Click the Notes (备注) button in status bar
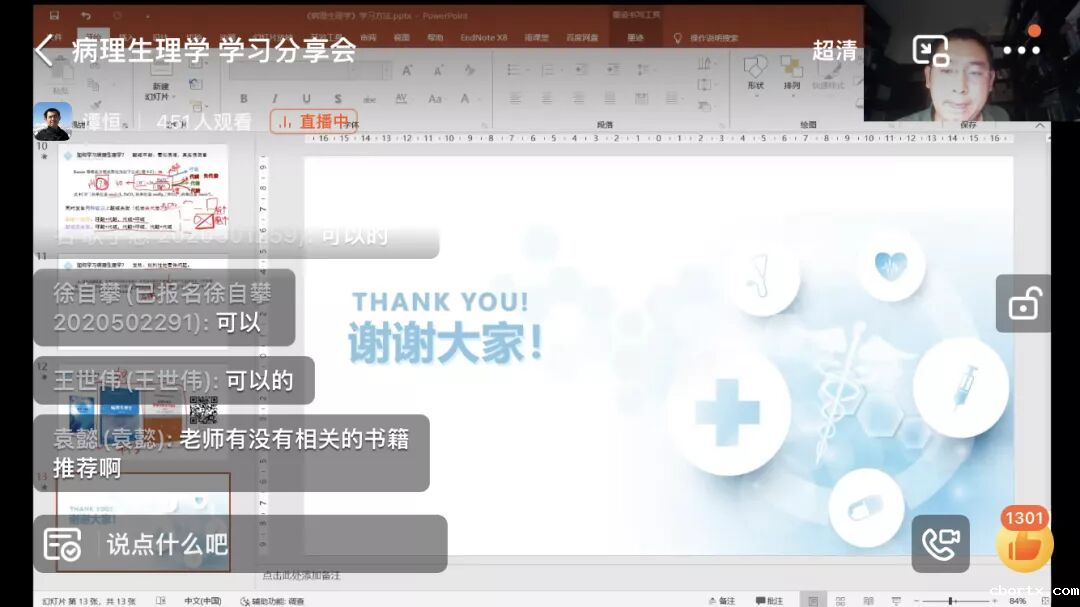1080x607 pixels. click(x=720, y=600)
